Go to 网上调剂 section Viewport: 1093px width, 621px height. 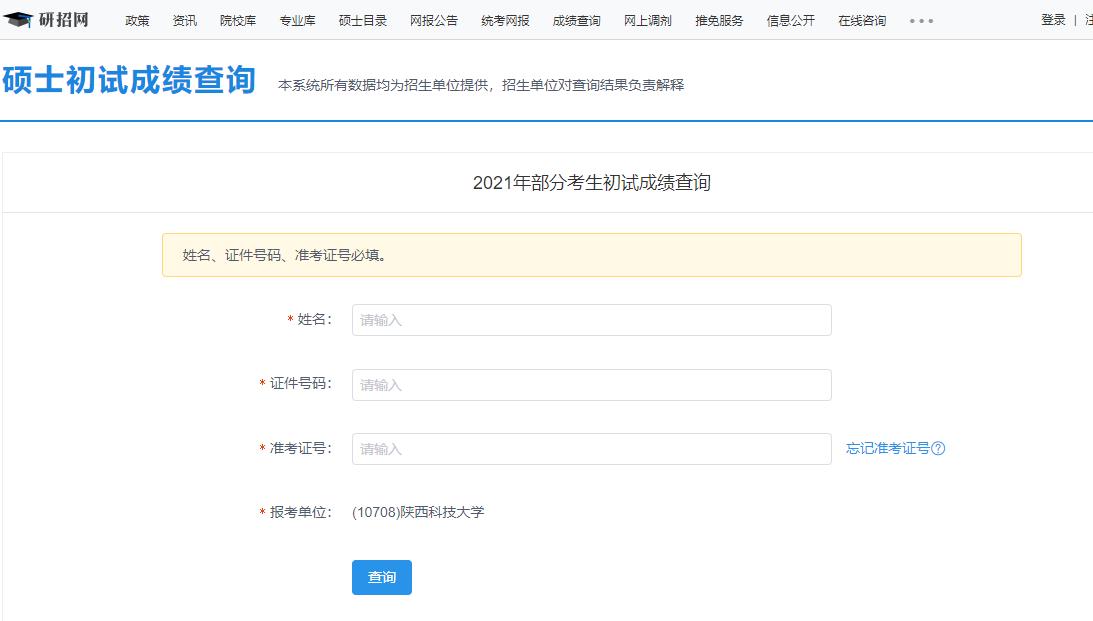click(x=648, y=21)
